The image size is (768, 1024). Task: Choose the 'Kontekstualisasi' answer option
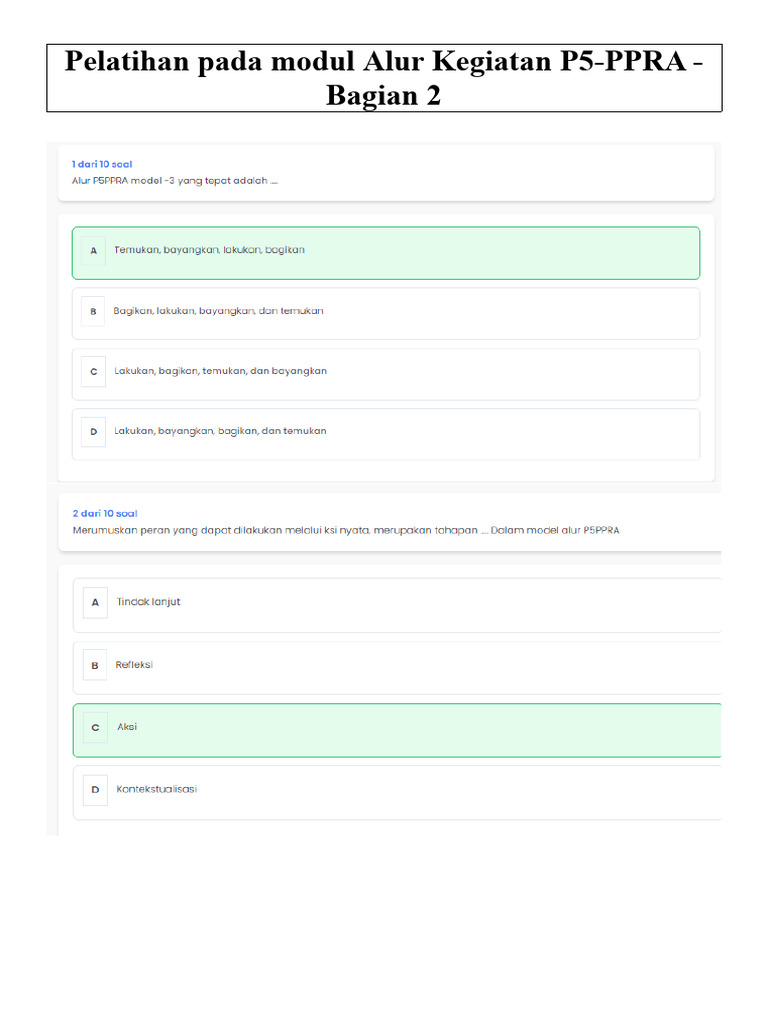coord(157,789)
